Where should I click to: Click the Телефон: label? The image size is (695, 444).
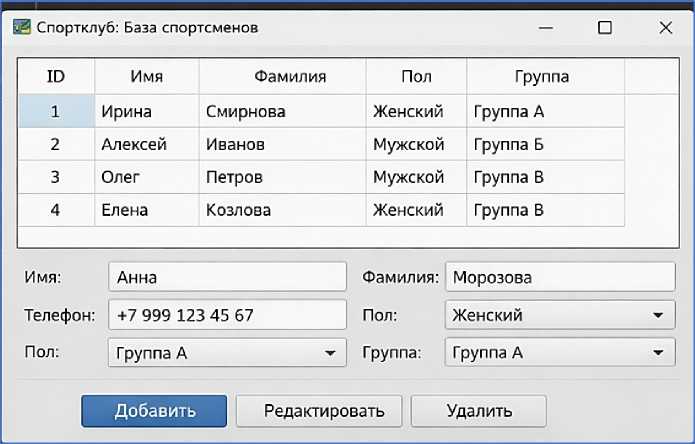pos(60,315)
